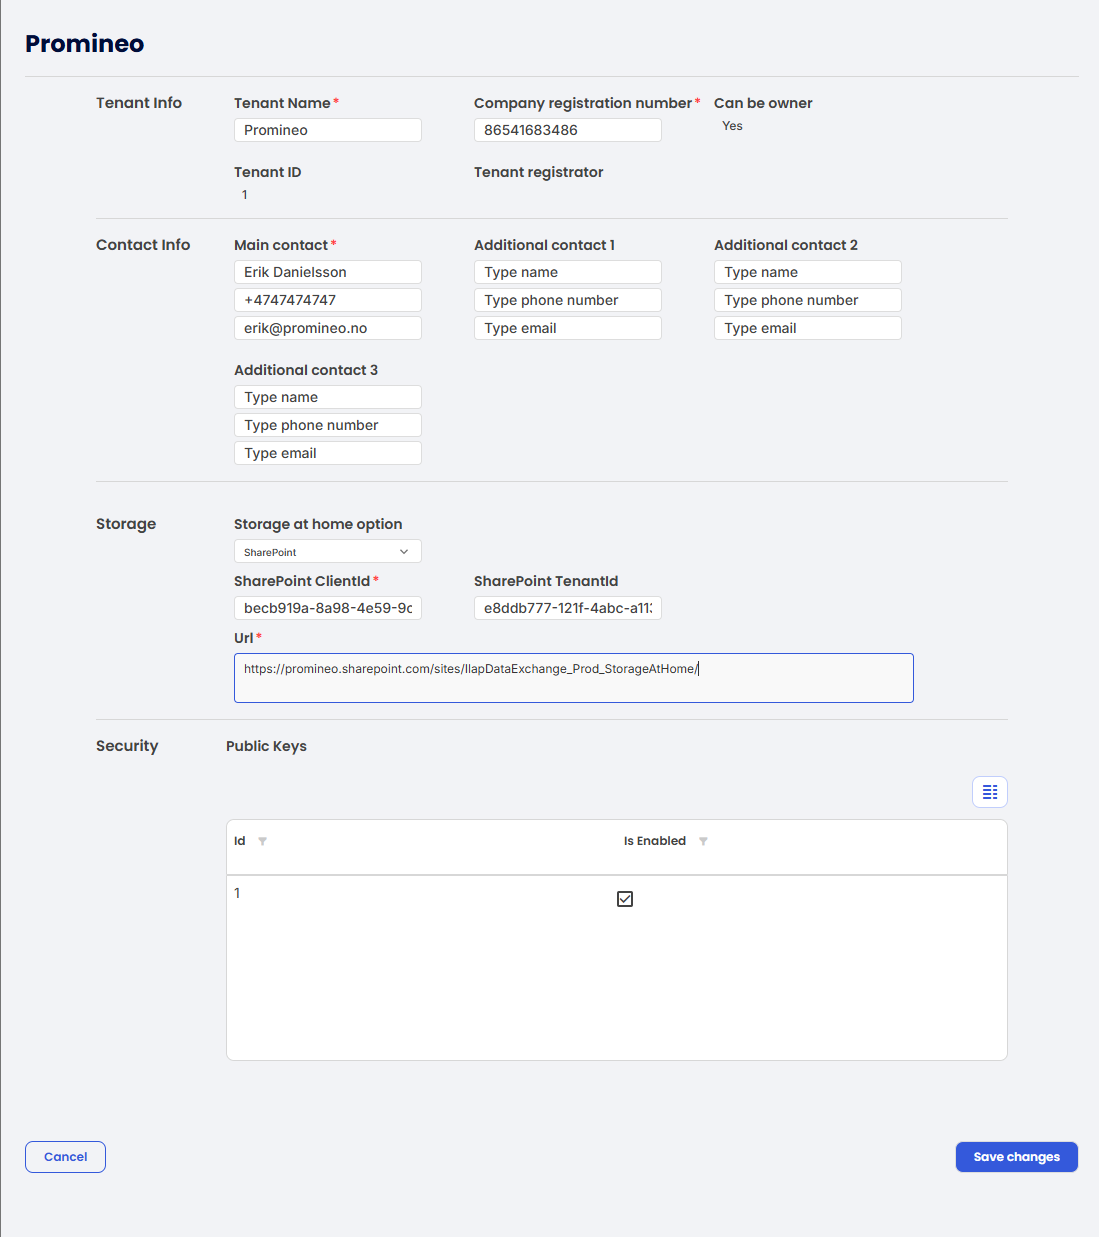Click Additional contact 3 phone number field
The height and width of the screenshot is (1237, 1099).
(x=328, y=425)
